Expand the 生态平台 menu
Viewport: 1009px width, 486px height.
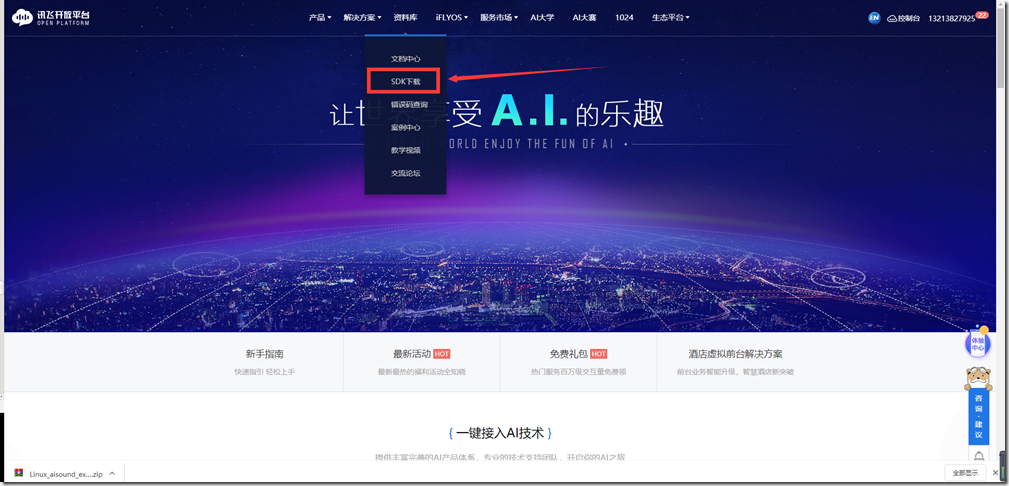(671, 17)
